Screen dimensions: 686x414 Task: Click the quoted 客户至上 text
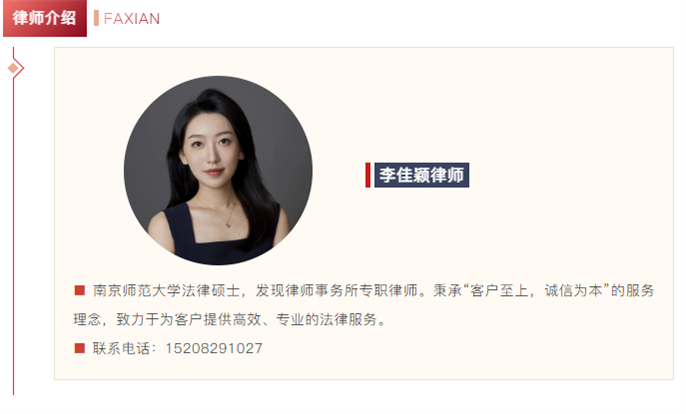point(499,291)
